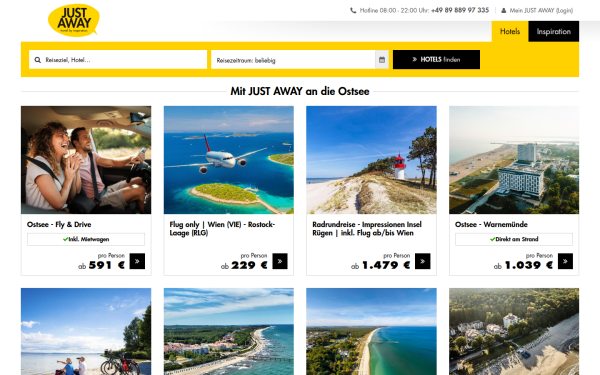Click Mit JUST AWAY an die Ostsee heading
Screen dimensions: 600x375
point(300,91)
